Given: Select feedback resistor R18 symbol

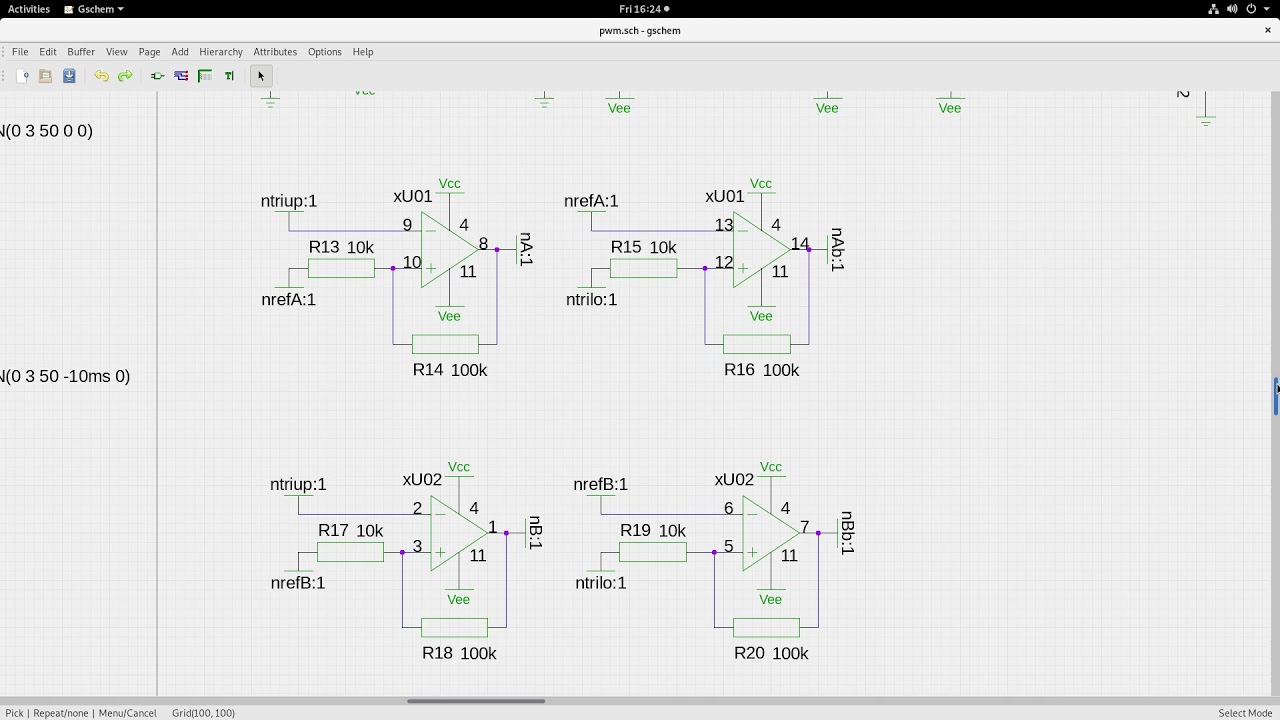Looking at the screenshot, I should point(454,628).
